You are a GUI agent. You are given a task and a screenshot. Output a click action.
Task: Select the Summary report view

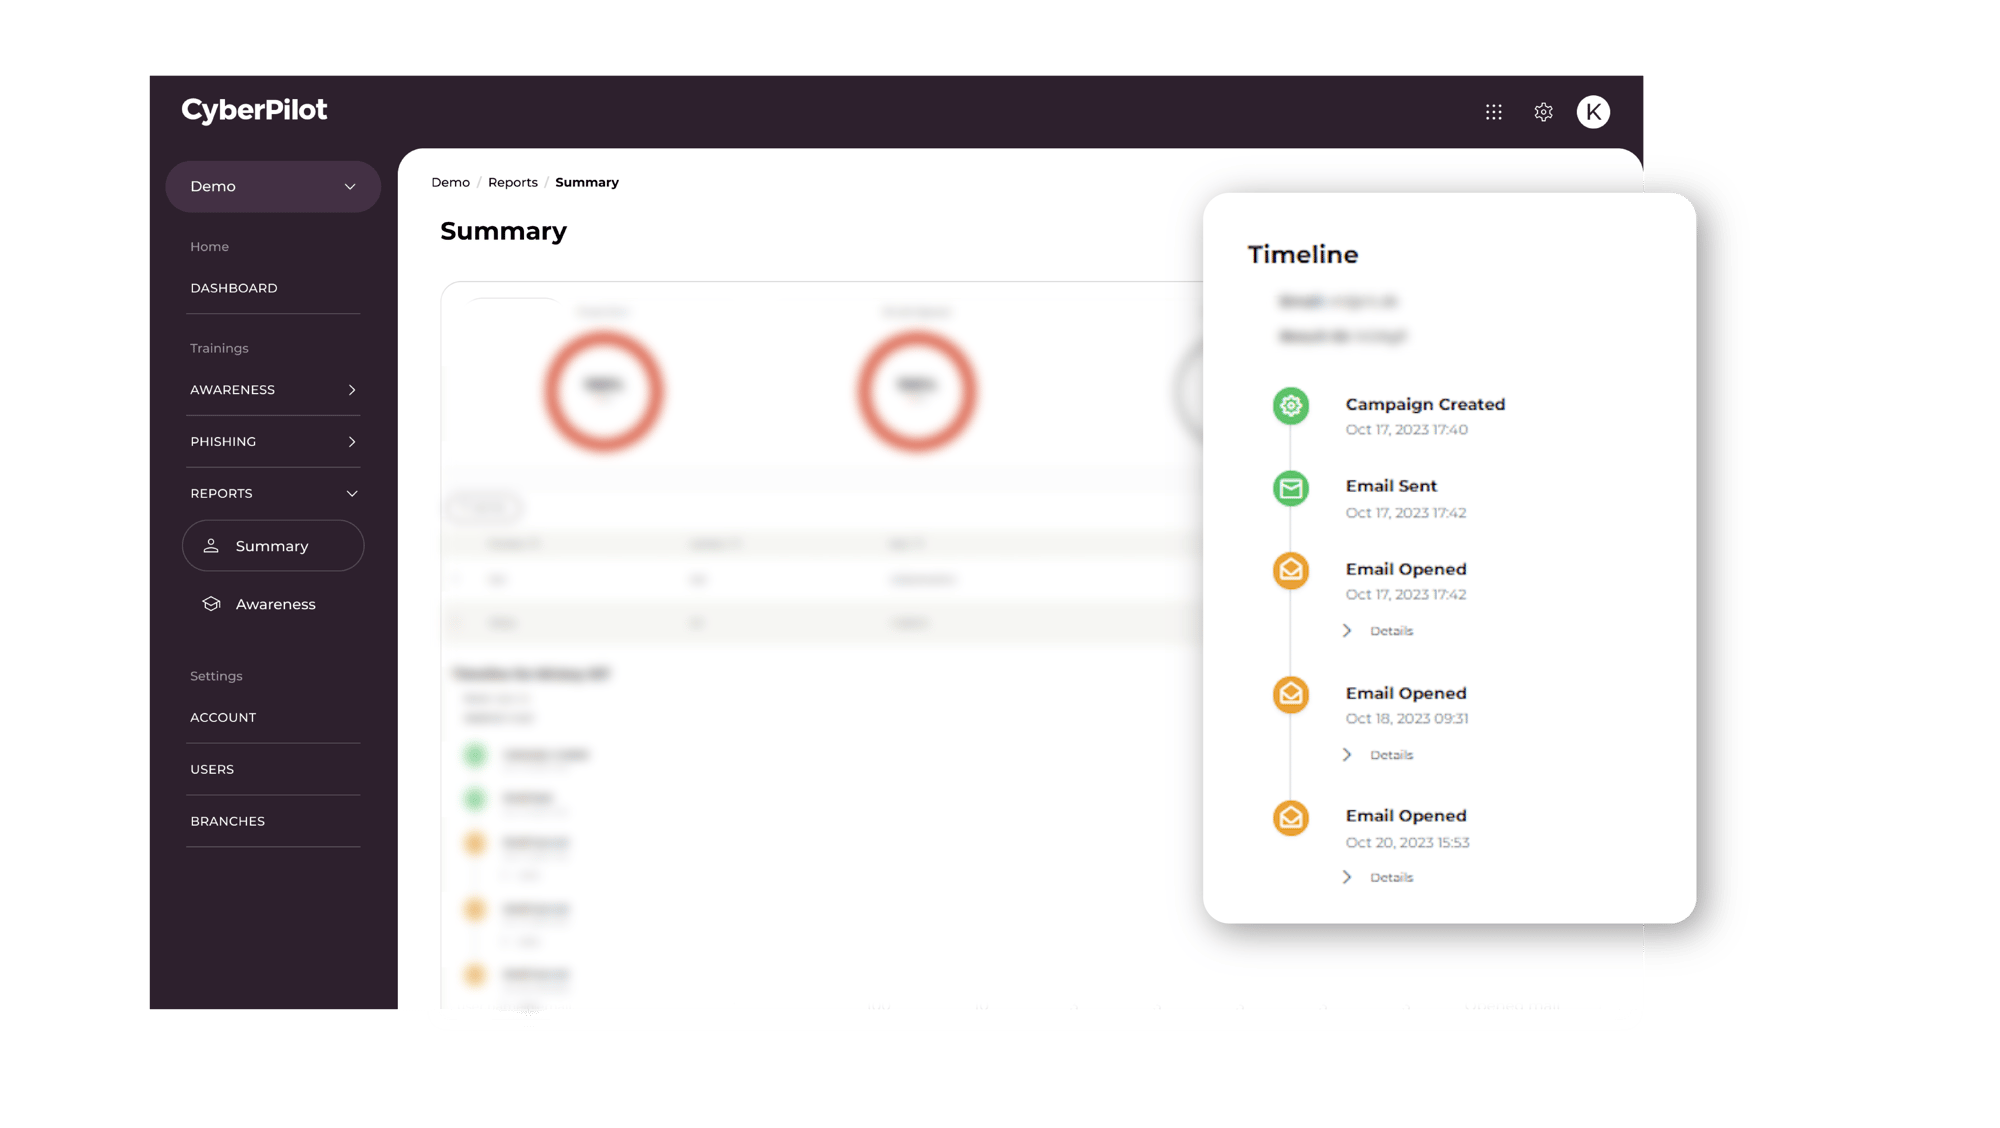coord(272,545)
